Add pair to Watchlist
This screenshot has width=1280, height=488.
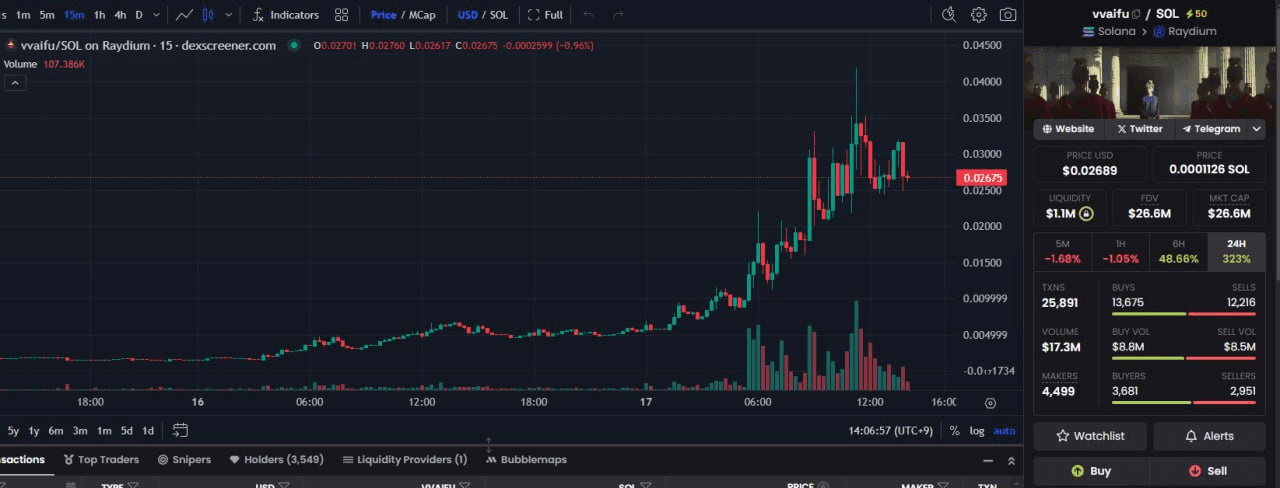click(1091, 436)
